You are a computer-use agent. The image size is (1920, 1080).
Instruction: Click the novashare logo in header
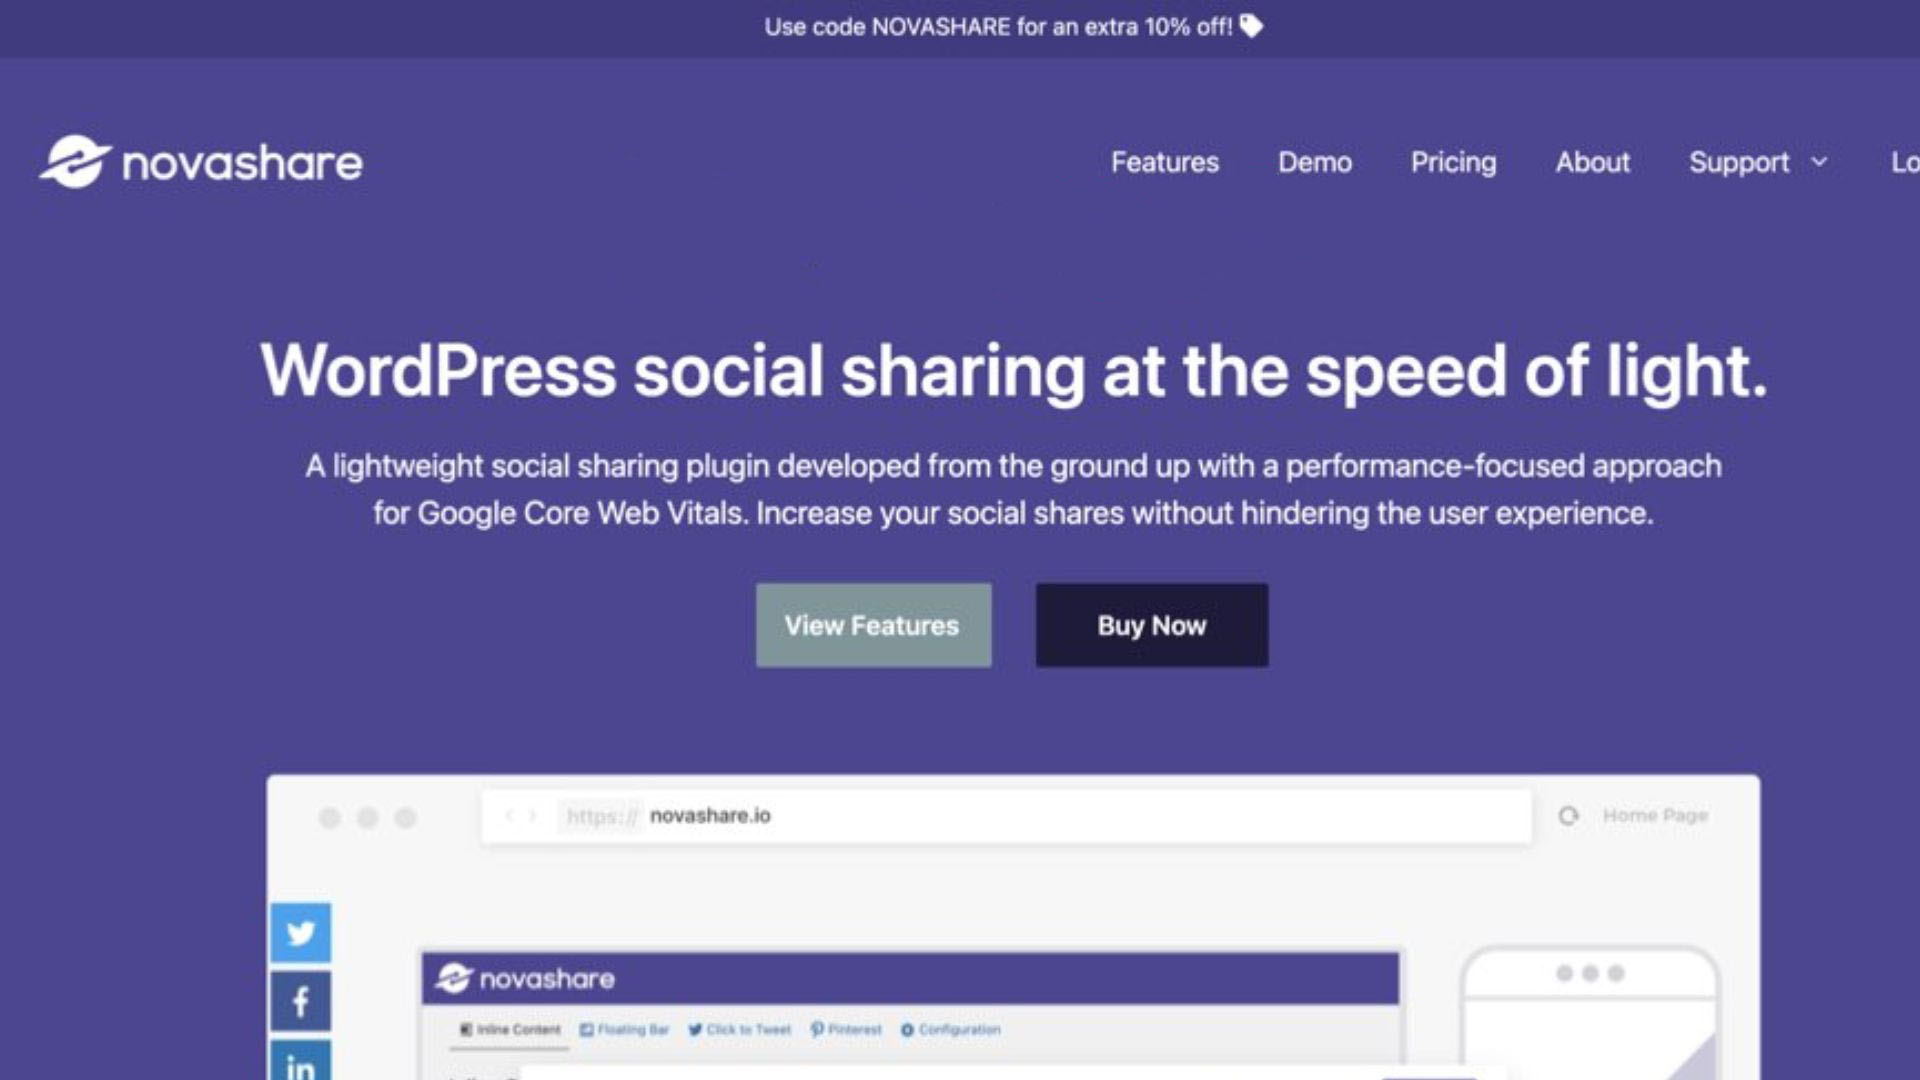[x=201, y=162]
